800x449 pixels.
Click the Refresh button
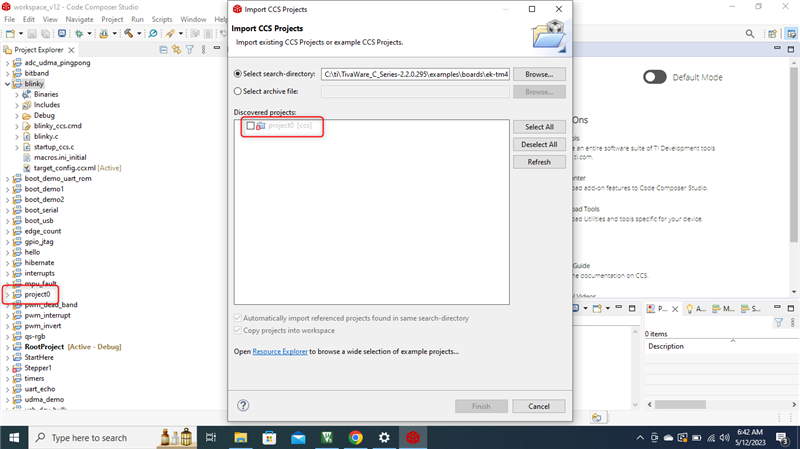[x=539, y=162]
